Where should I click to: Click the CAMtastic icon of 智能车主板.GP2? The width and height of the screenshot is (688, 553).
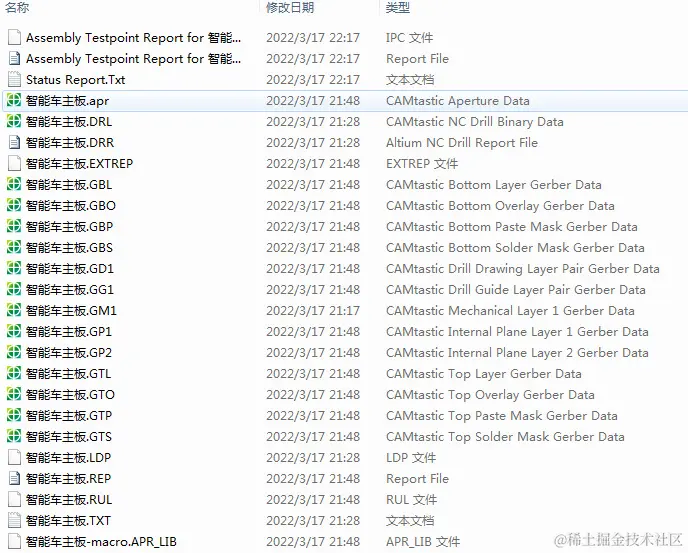tap(14, 352)
